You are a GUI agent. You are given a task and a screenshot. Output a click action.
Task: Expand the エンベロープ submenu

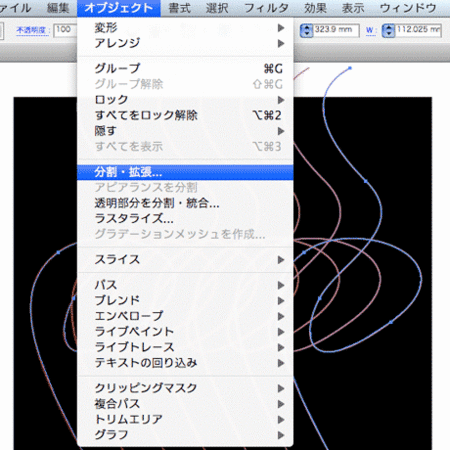point(185,316)
